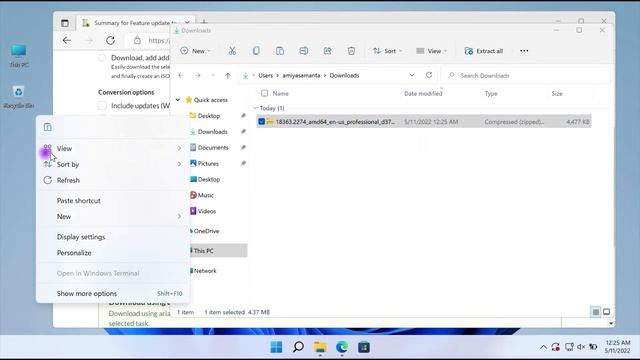Click Users in breadcrumb path
Image resolution: width=640 pixels, height=360 pixels.
point(265,76)
